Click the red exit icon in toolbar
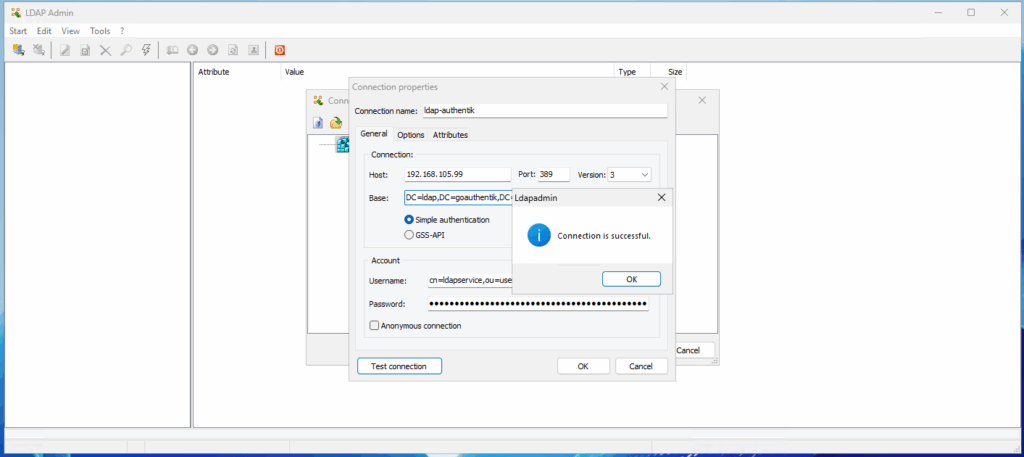The image size is (1024, 457). 280,49
